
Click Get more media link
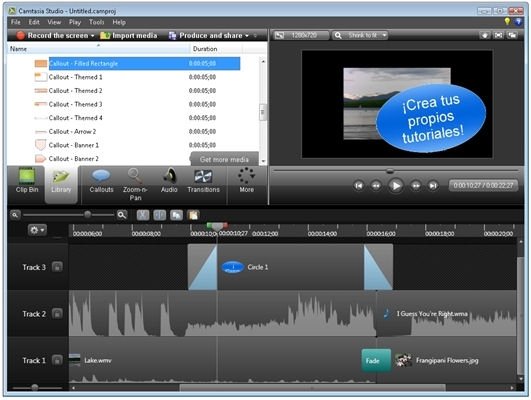pyautogui.click(x=224, y=159)
